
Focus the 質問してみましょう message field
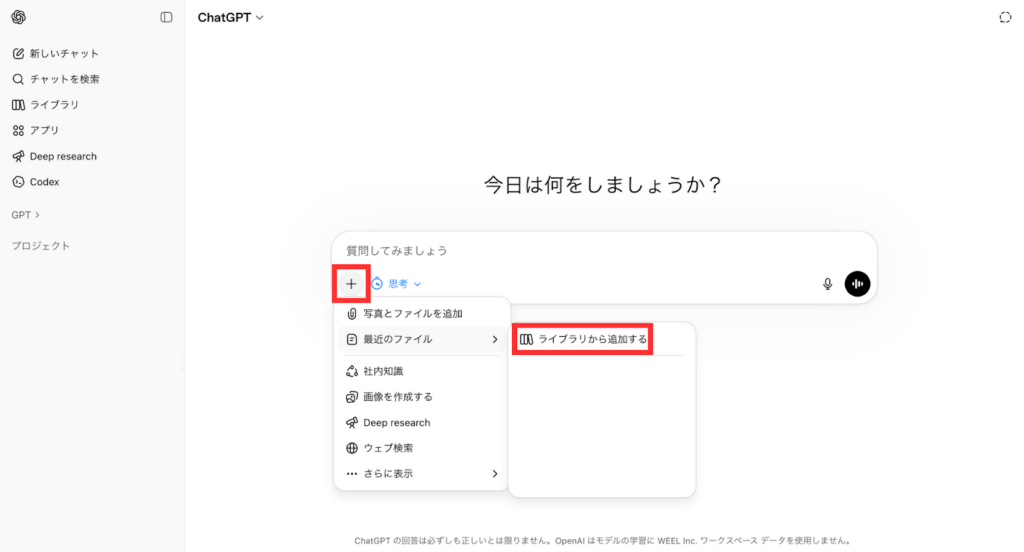coord(604,250)
